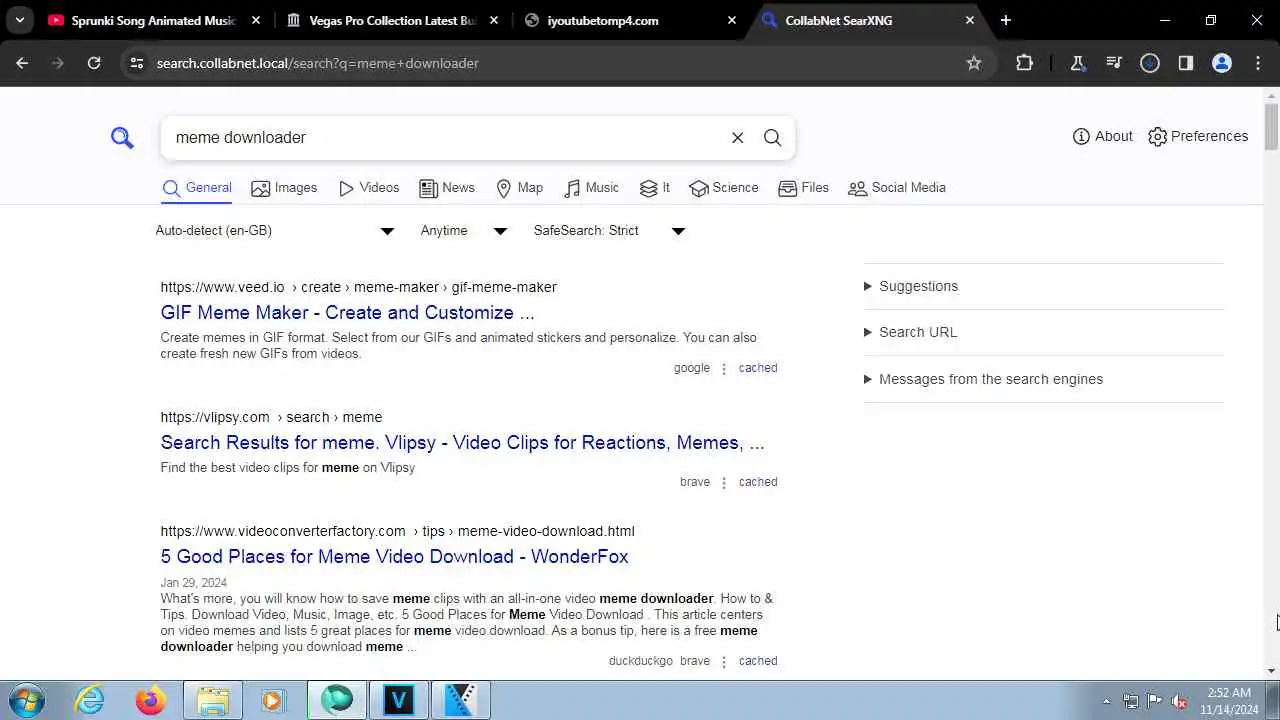Open Chrome Labs flask icon
Screen dimensions: 1280x720
[x=1078, y=63]
